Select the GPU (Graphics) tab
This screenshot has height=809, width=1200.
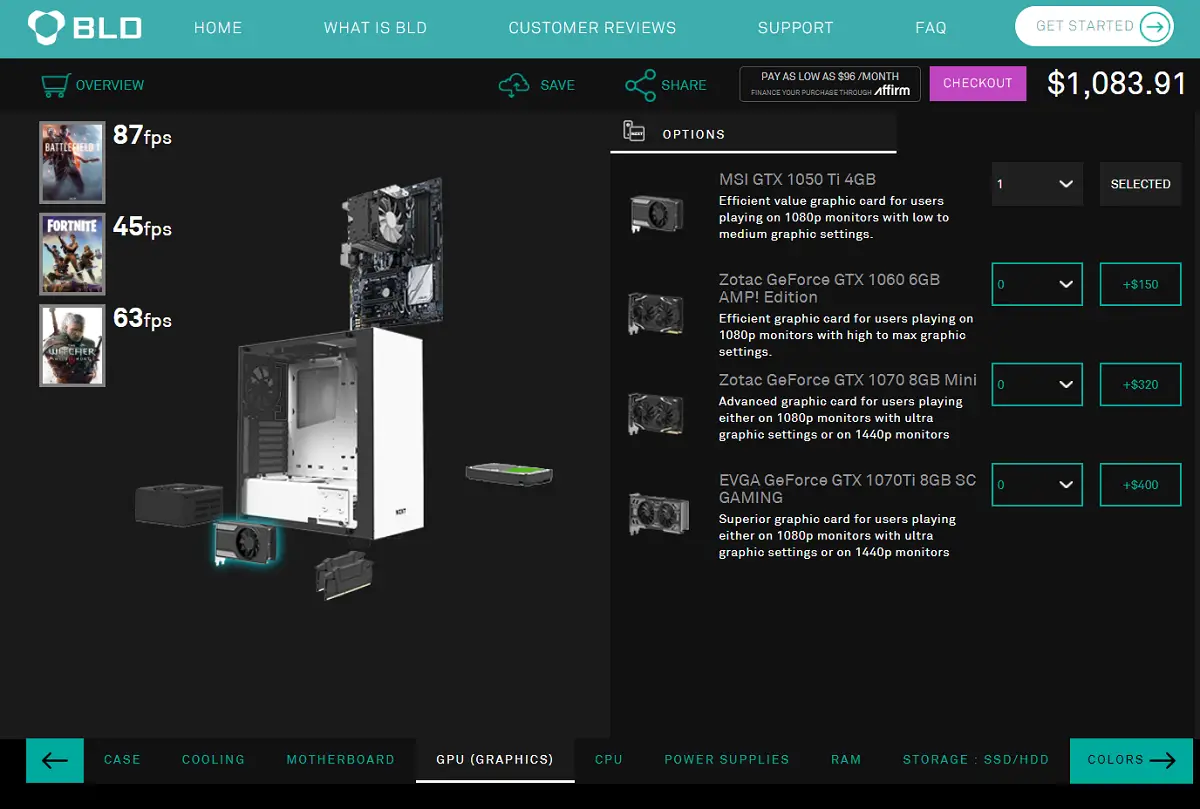point(495,760)
